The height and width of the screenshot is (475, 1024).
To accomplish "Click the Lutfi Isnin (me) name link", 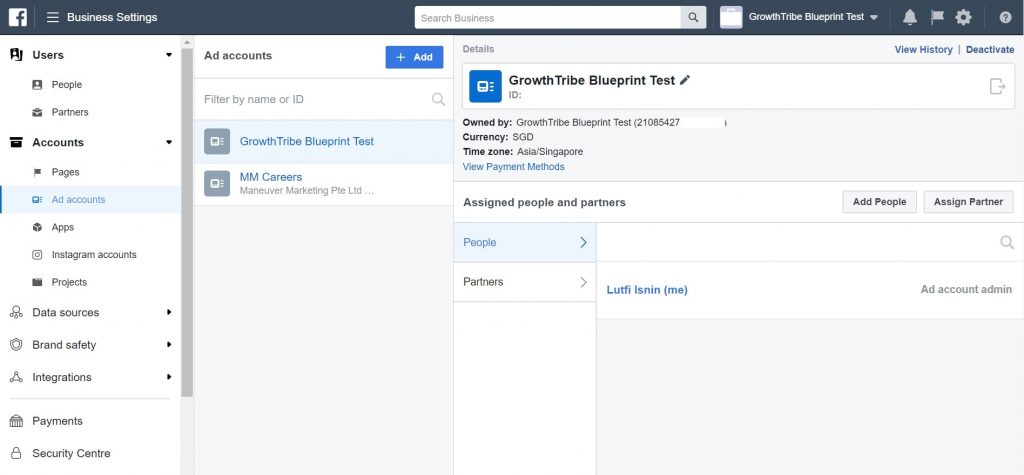I will 647,289.
